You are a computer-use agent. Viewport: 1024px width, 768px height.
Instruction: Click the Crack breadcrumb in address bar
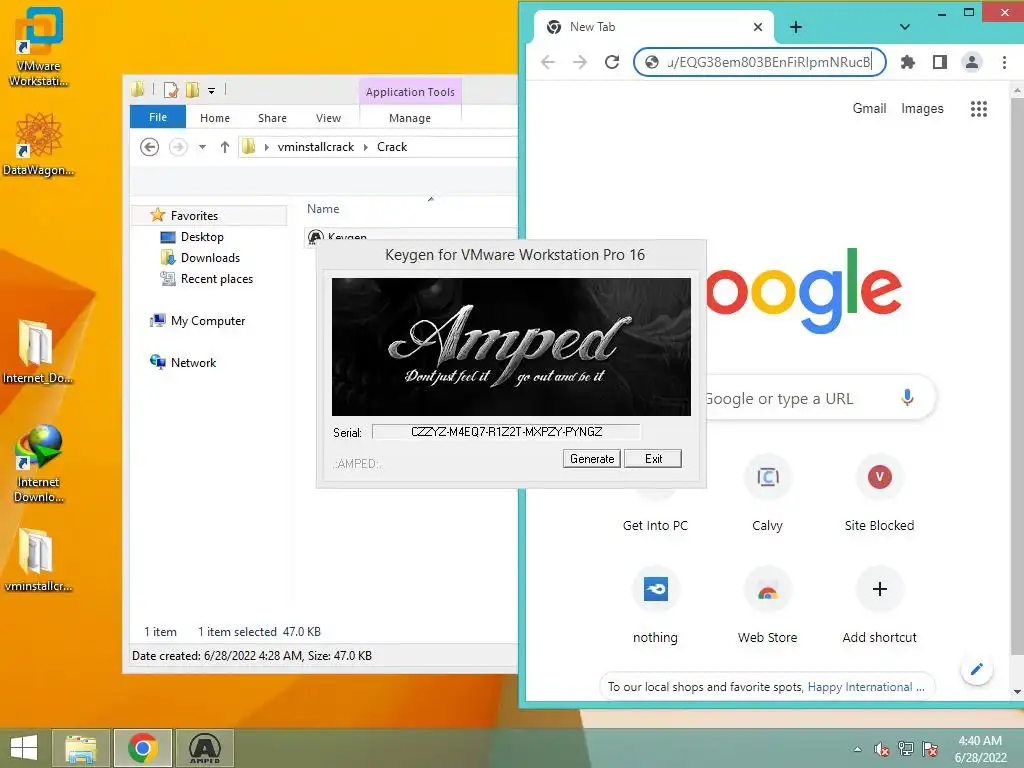[392, 147]
